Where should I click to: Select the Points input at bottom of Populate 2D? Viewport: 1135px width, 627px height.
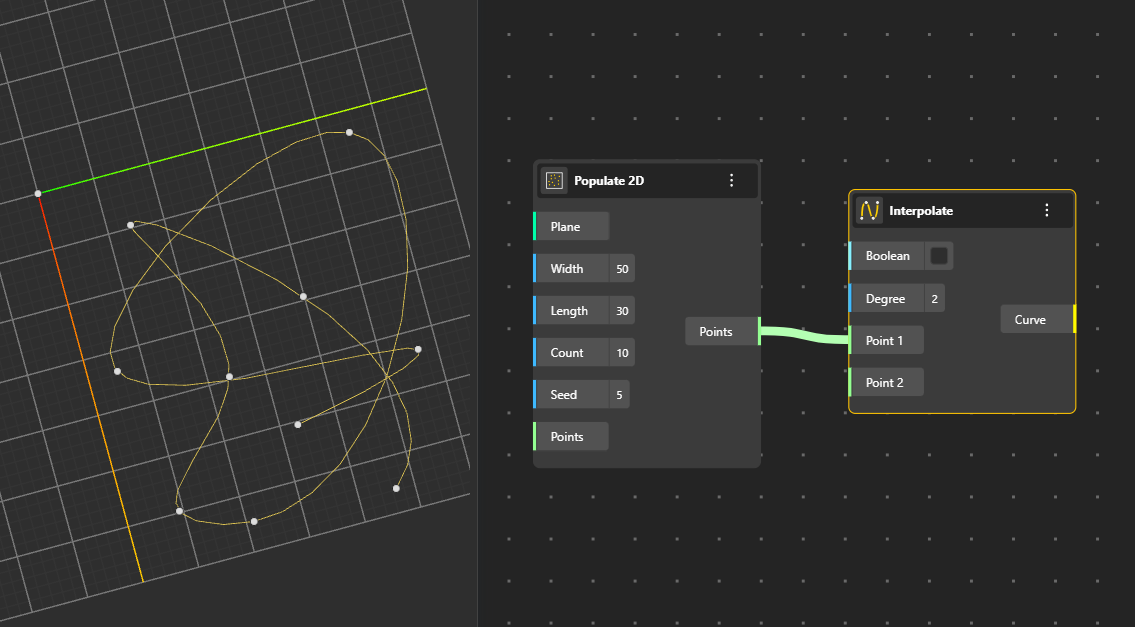click(570, 437)
